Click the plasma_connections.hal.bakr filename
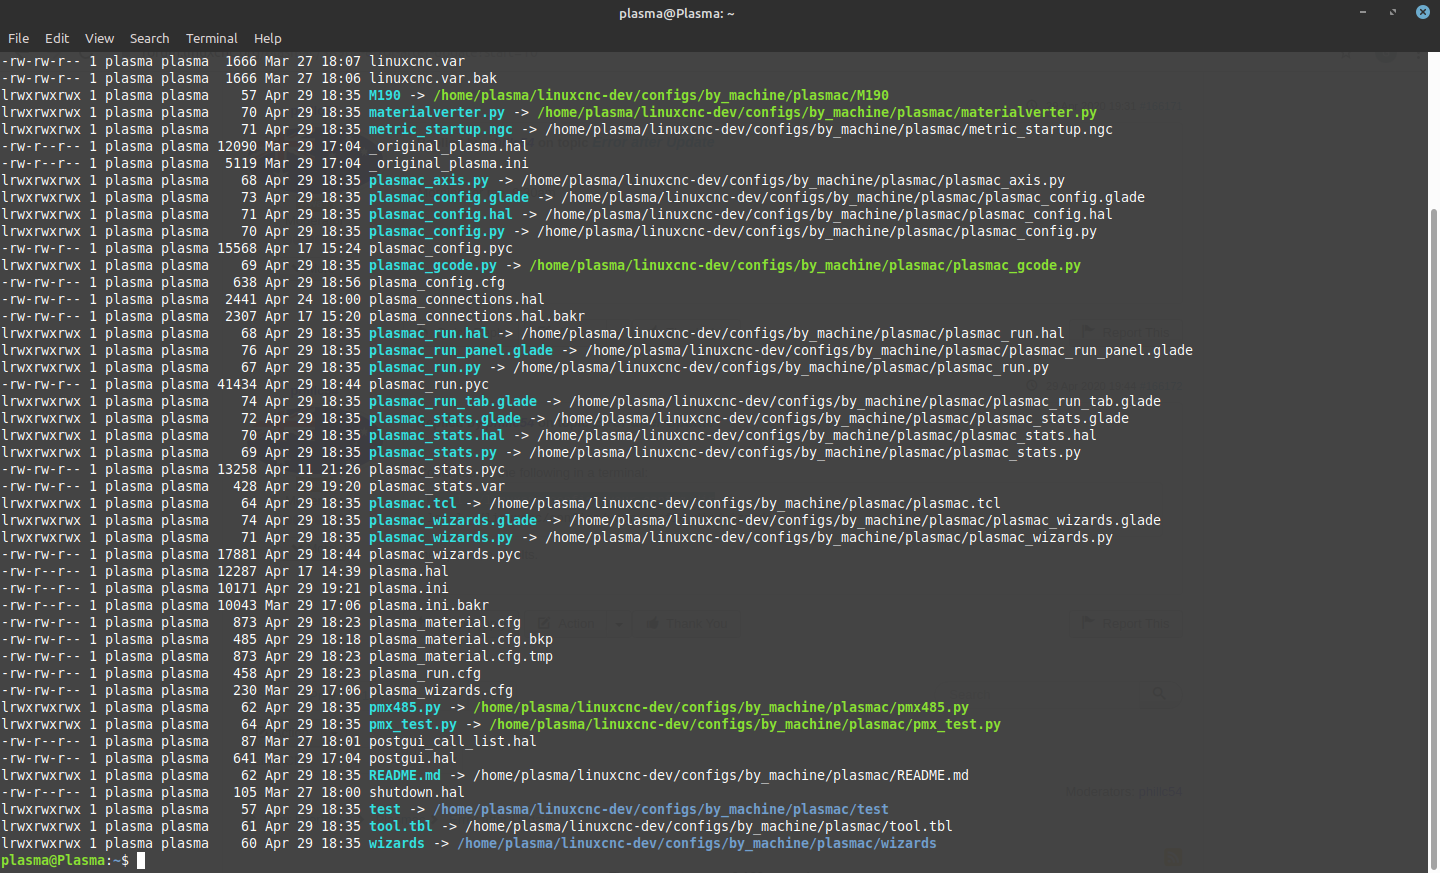 click(x=477, y=316)
